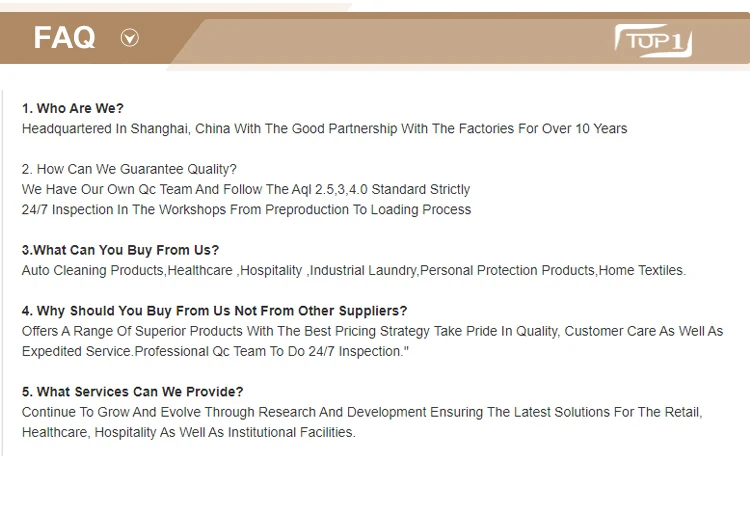Click the 'Offers A Range Of Superior Products' line
The image size is (750, 511).
pyautogui.click(x=372, y=331)
